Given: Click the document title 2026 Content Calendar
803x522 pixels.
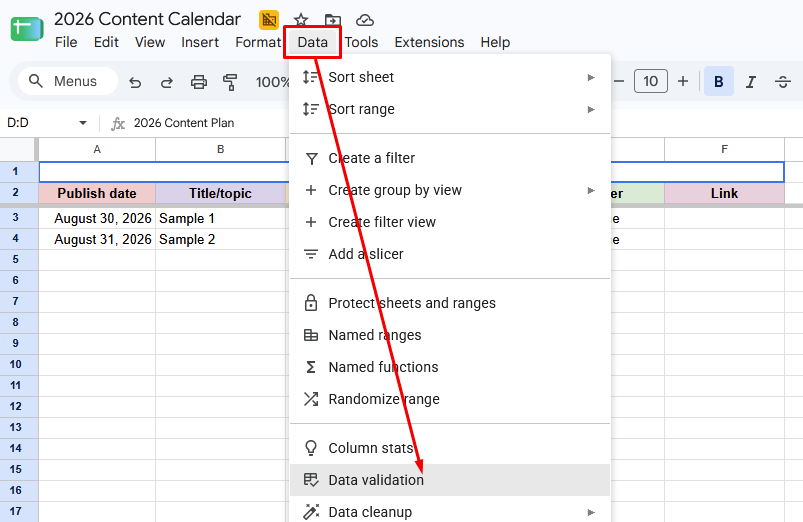Looking at the screenshot, I should click(147, 19).
